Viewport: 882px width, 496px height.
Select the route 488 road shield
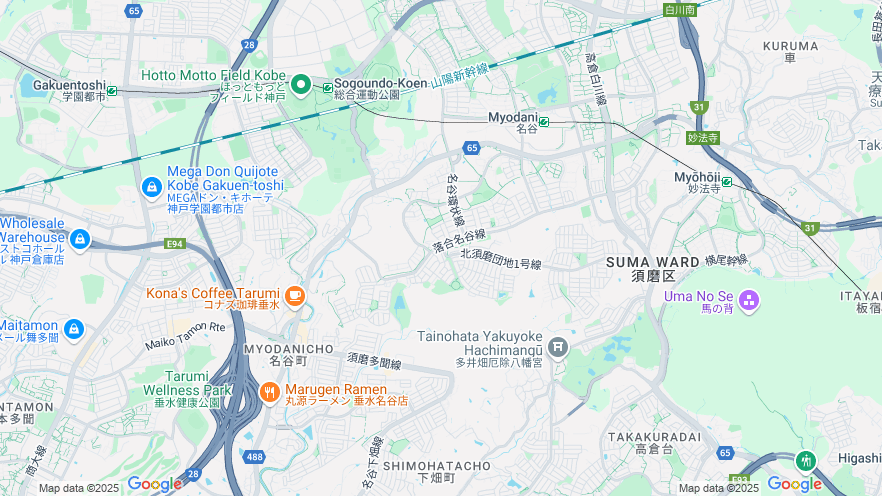(x=255, y=457)
